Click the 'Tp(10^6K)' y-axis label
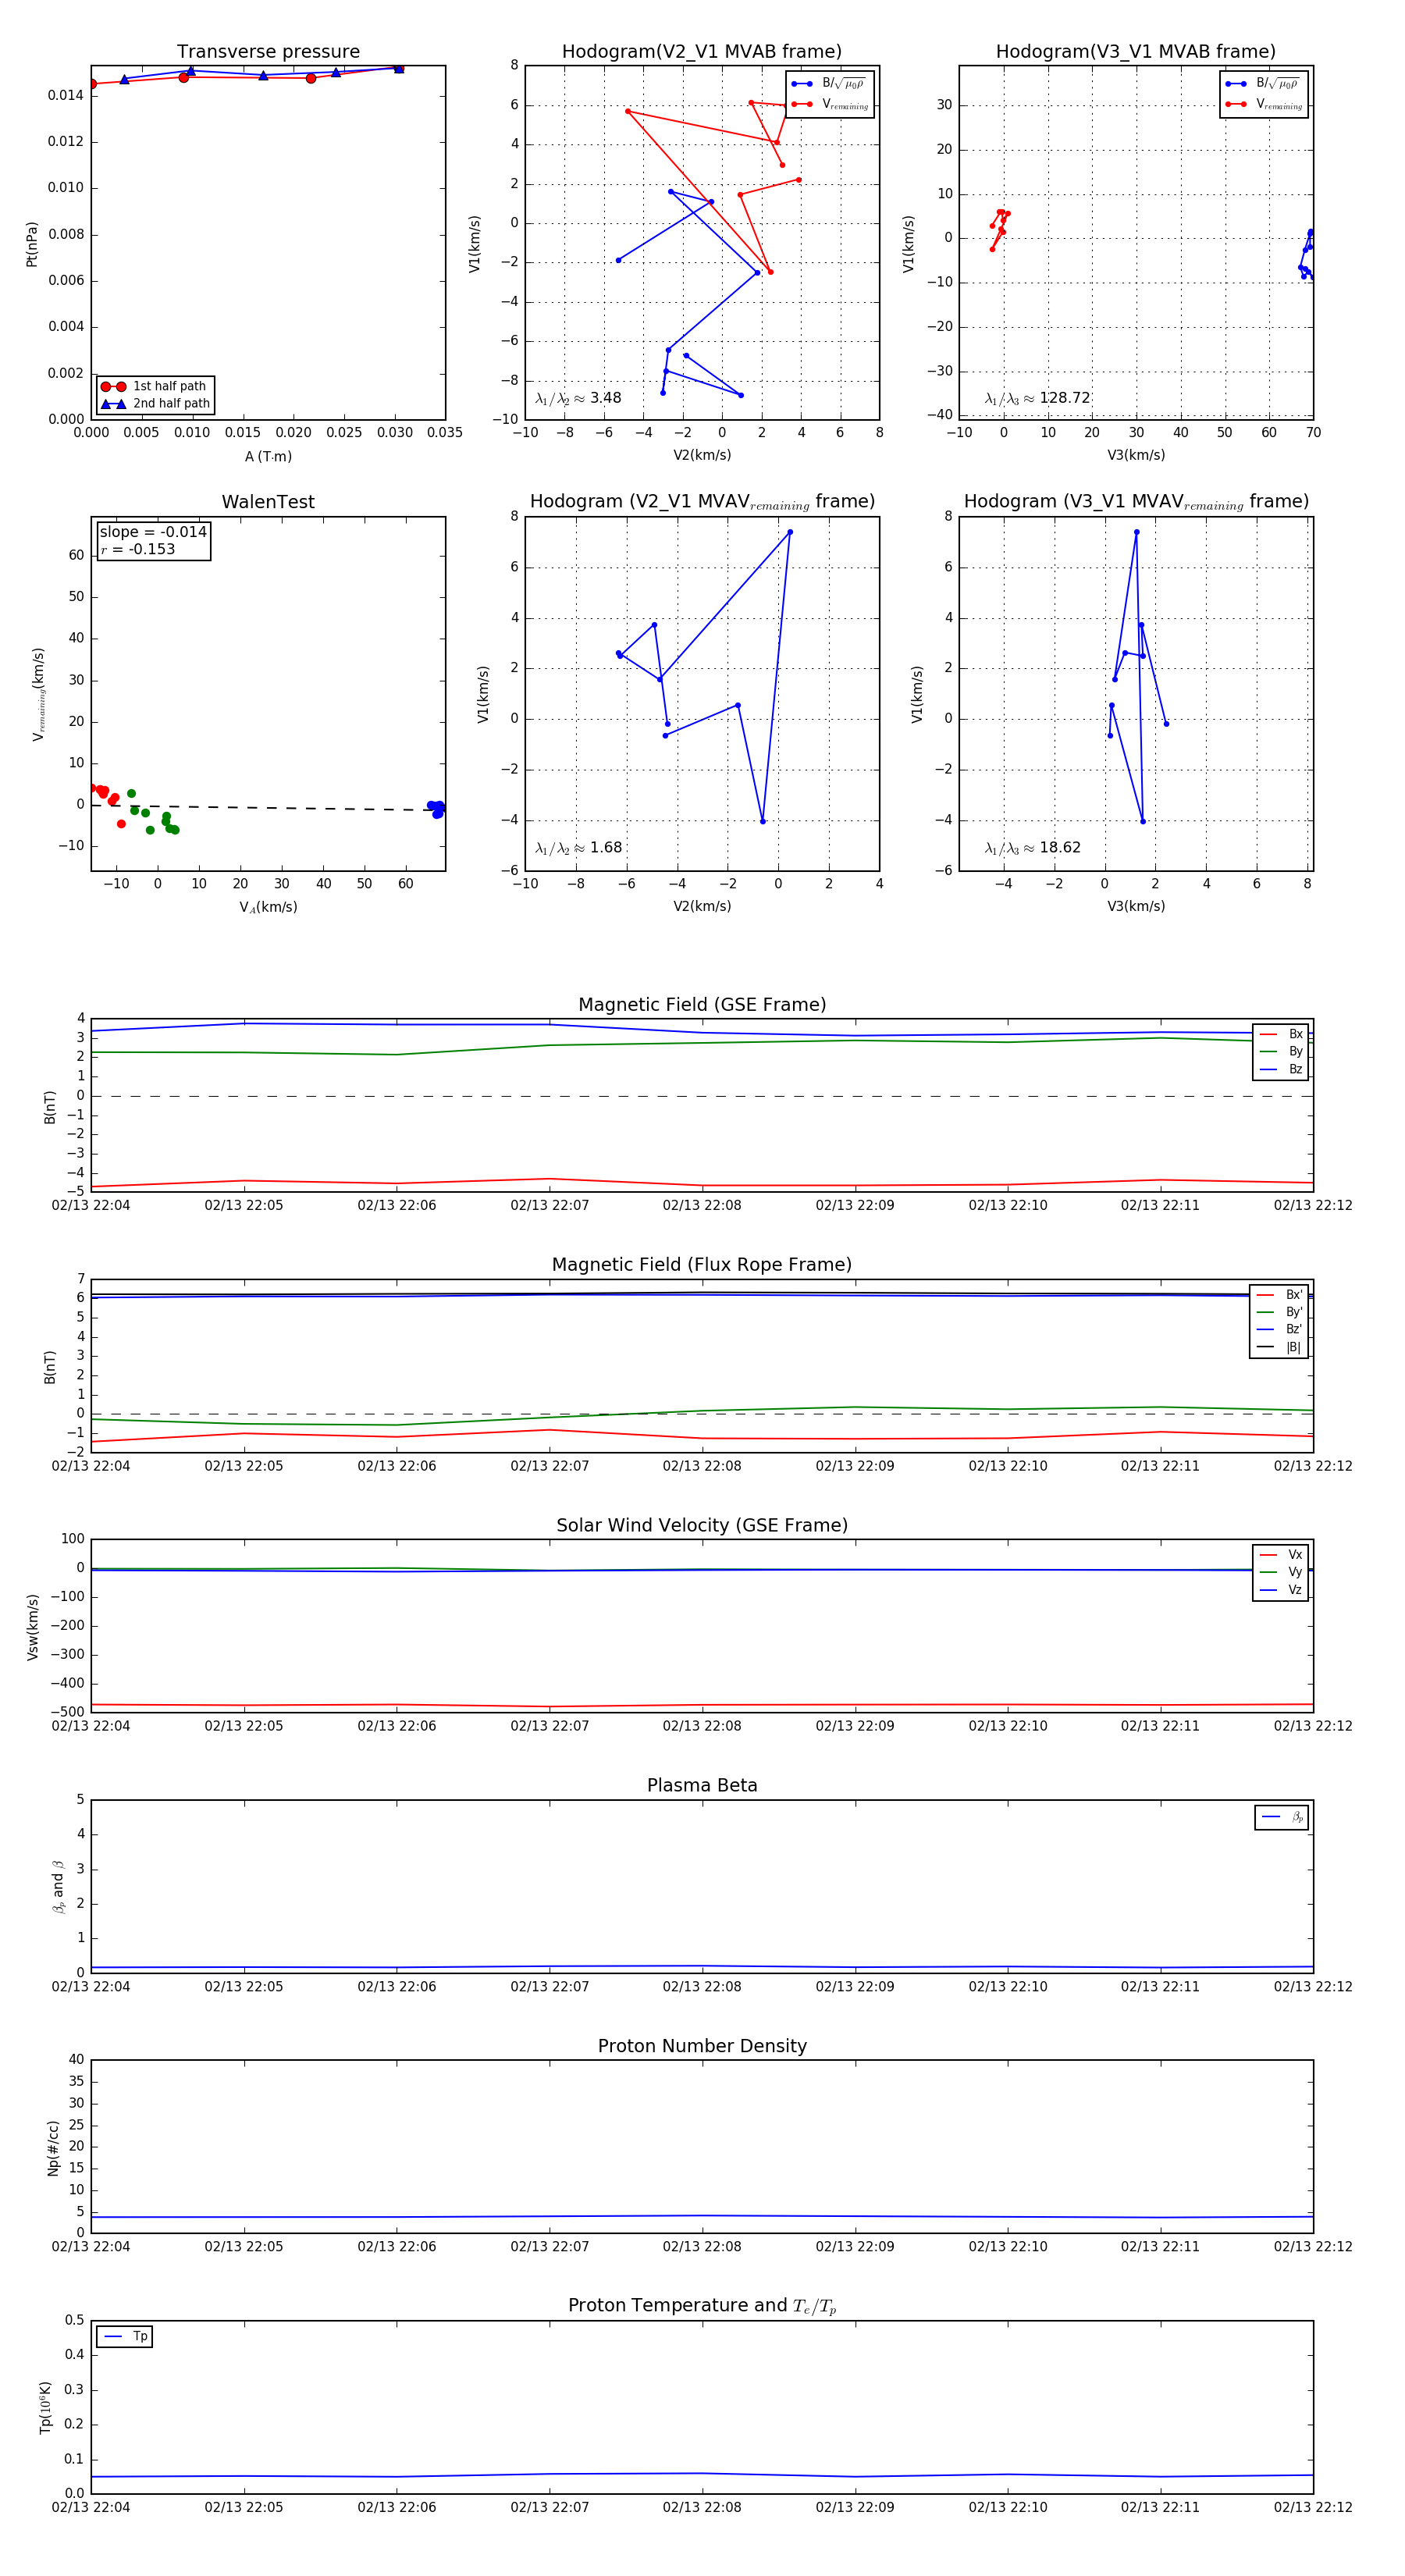The height and width of the screenshot is (2576, 1405). [x=46, y=2407]
